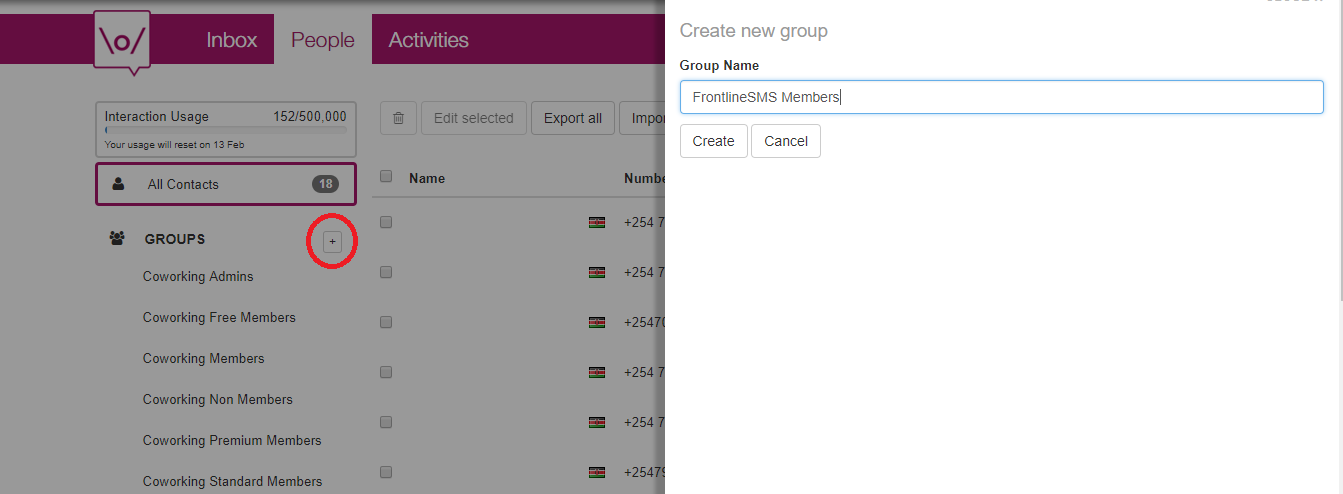Click the GROUPS section heading
The image size is (1343, 494).
[x=175, y=239]
